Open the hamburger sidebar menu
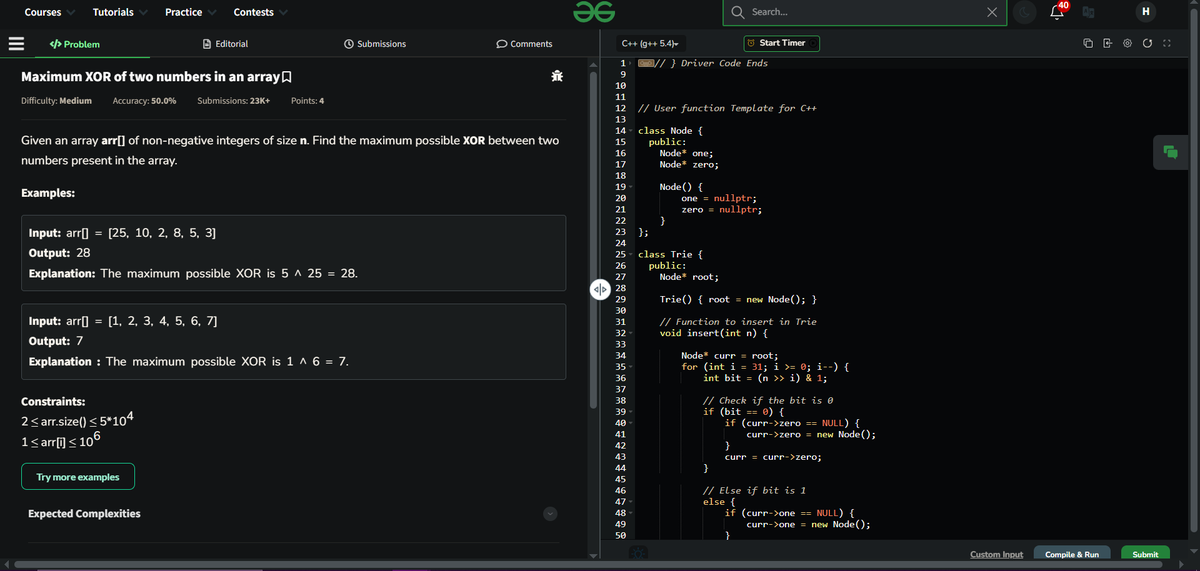Image resolution: width=1200 pixels, height=571 pixels. [x=15, y=44]
